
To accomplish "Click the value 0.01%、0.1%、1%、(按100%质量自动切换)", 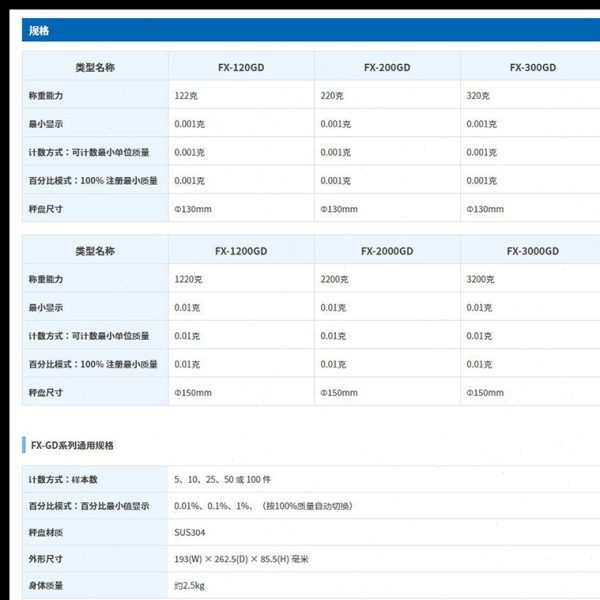I will pos(263,506).
